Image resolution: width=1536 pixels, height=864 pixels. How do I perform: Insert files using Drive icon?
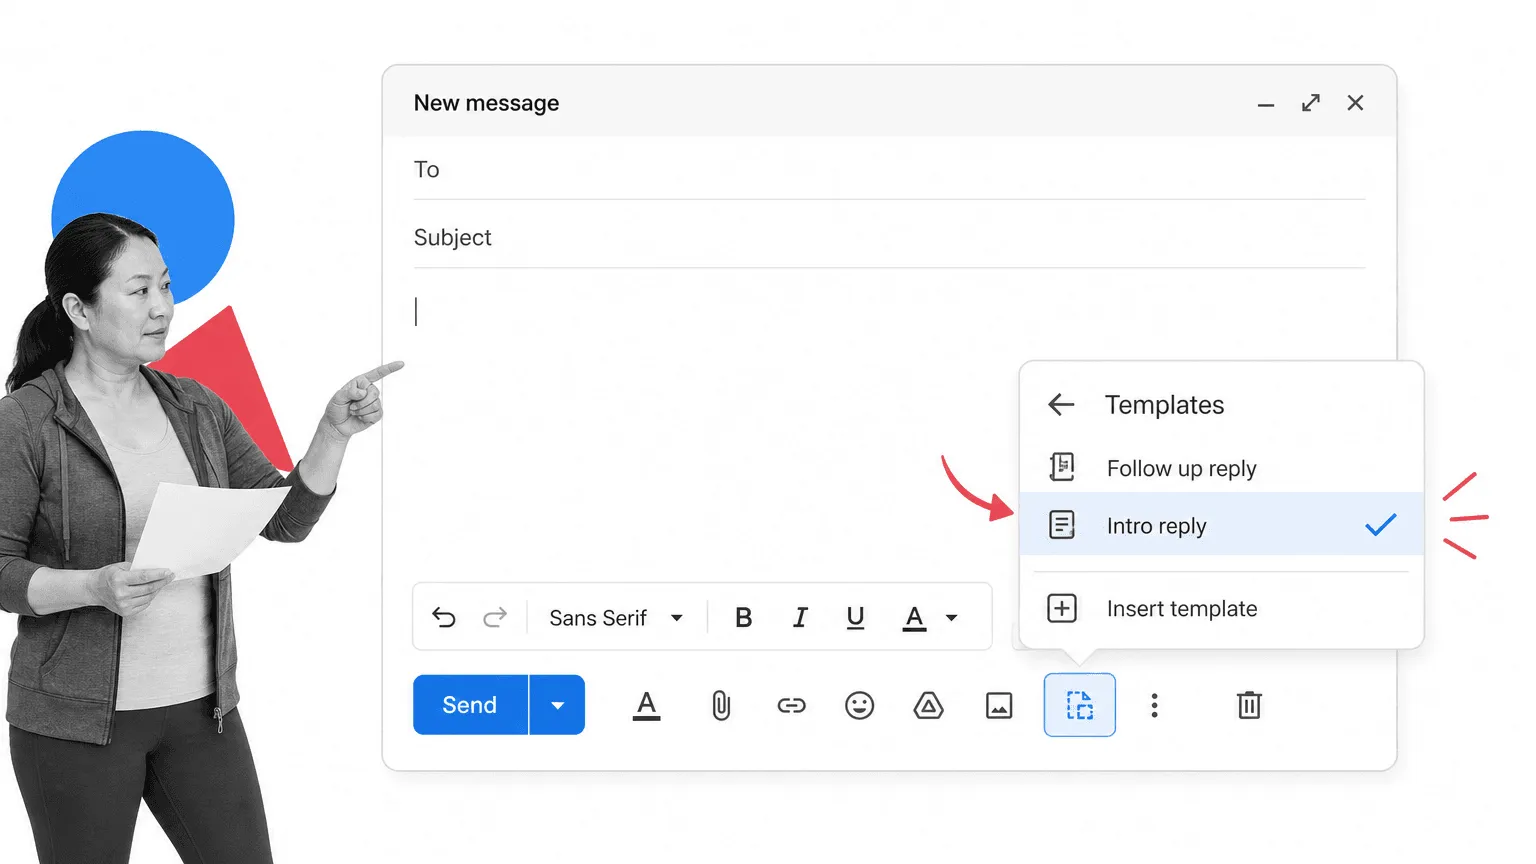pos(929,706)
